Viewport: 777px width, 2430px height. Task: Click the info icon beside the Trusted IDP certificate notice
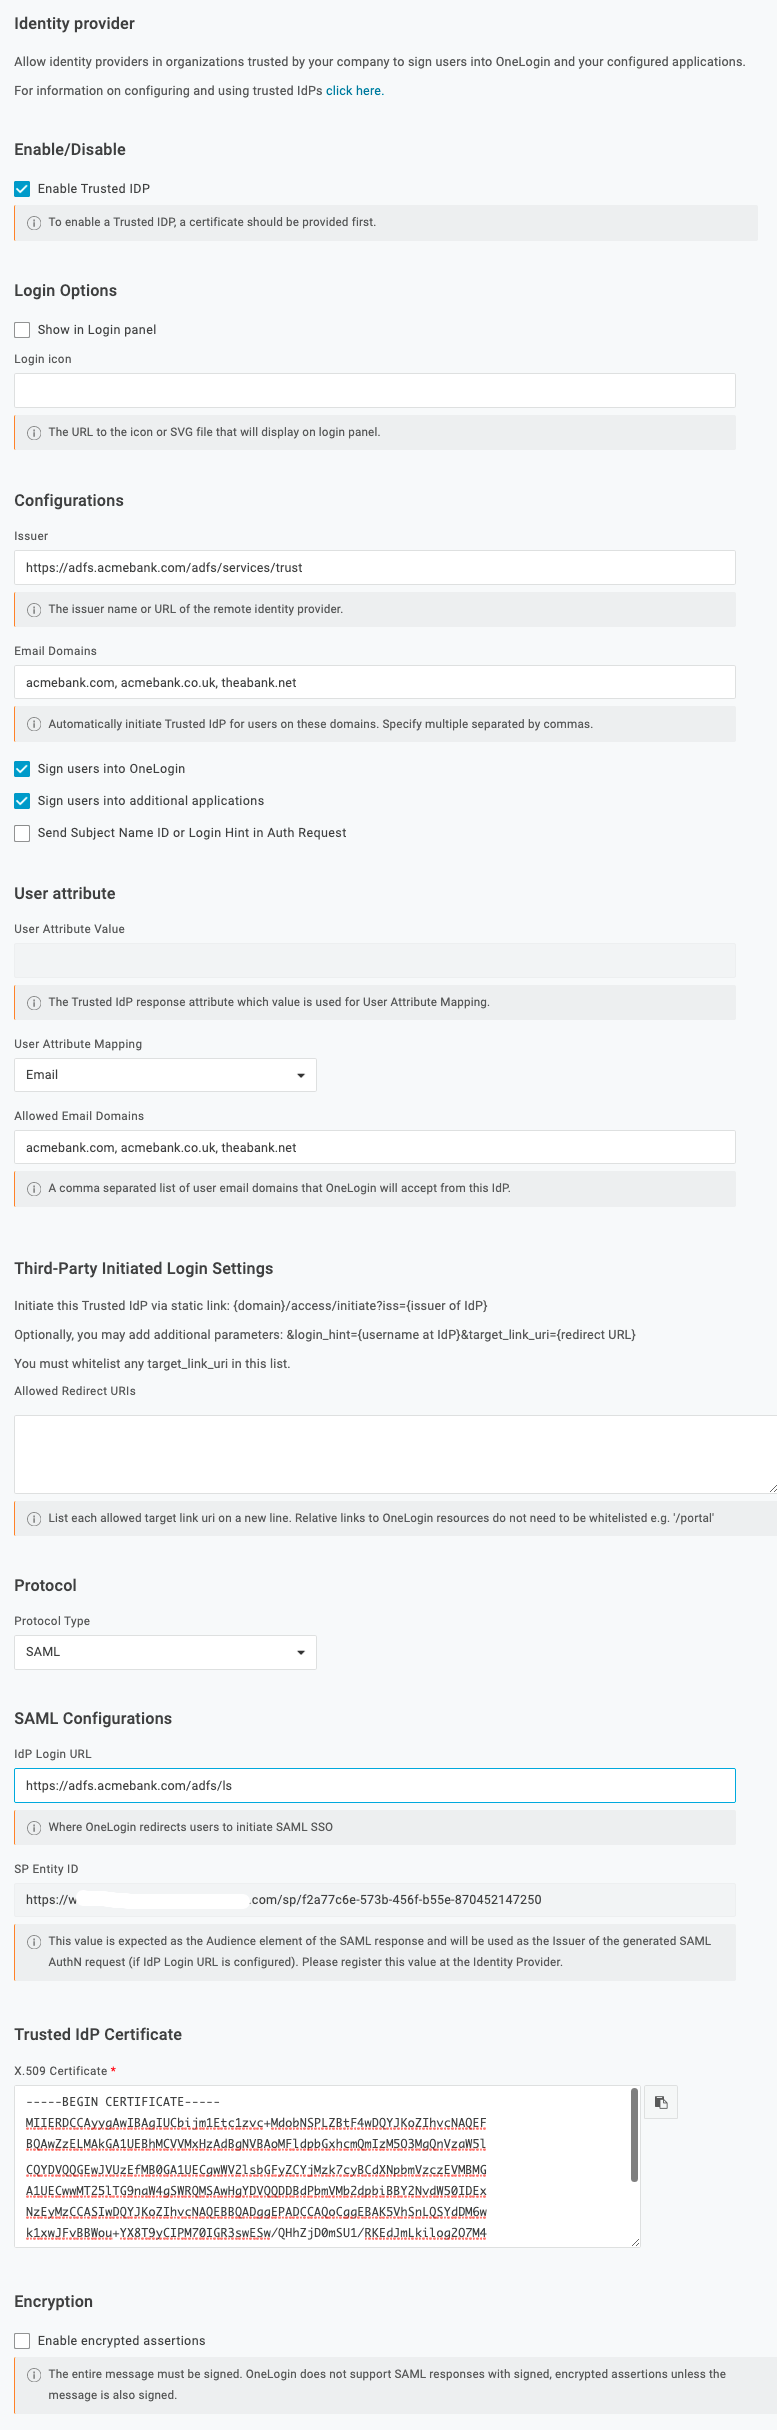tap(34, 222)
